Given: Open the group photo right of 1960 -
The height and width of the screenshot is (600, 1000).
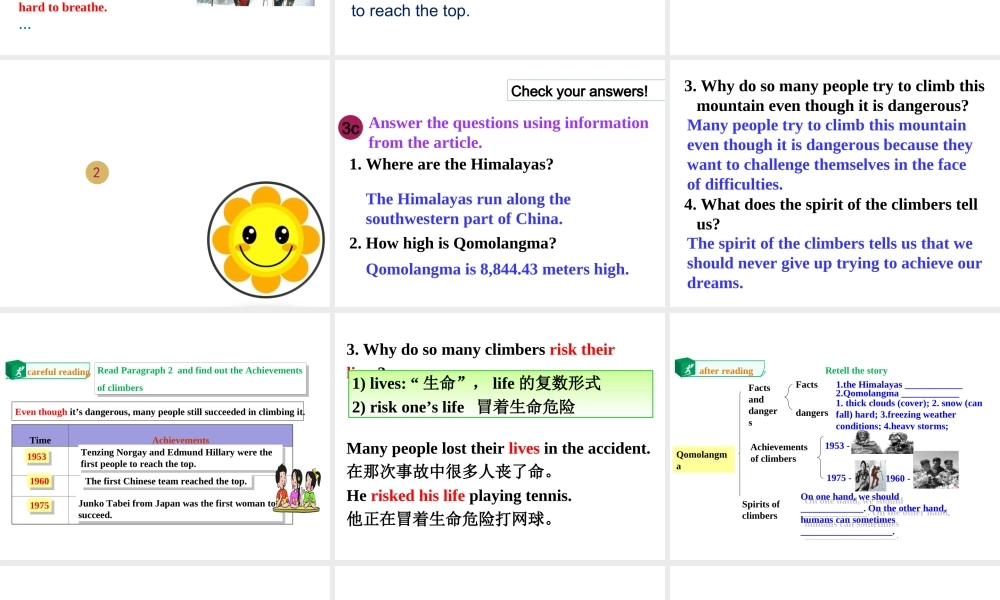Looking at the screenshot, I should tap(936, 471).
